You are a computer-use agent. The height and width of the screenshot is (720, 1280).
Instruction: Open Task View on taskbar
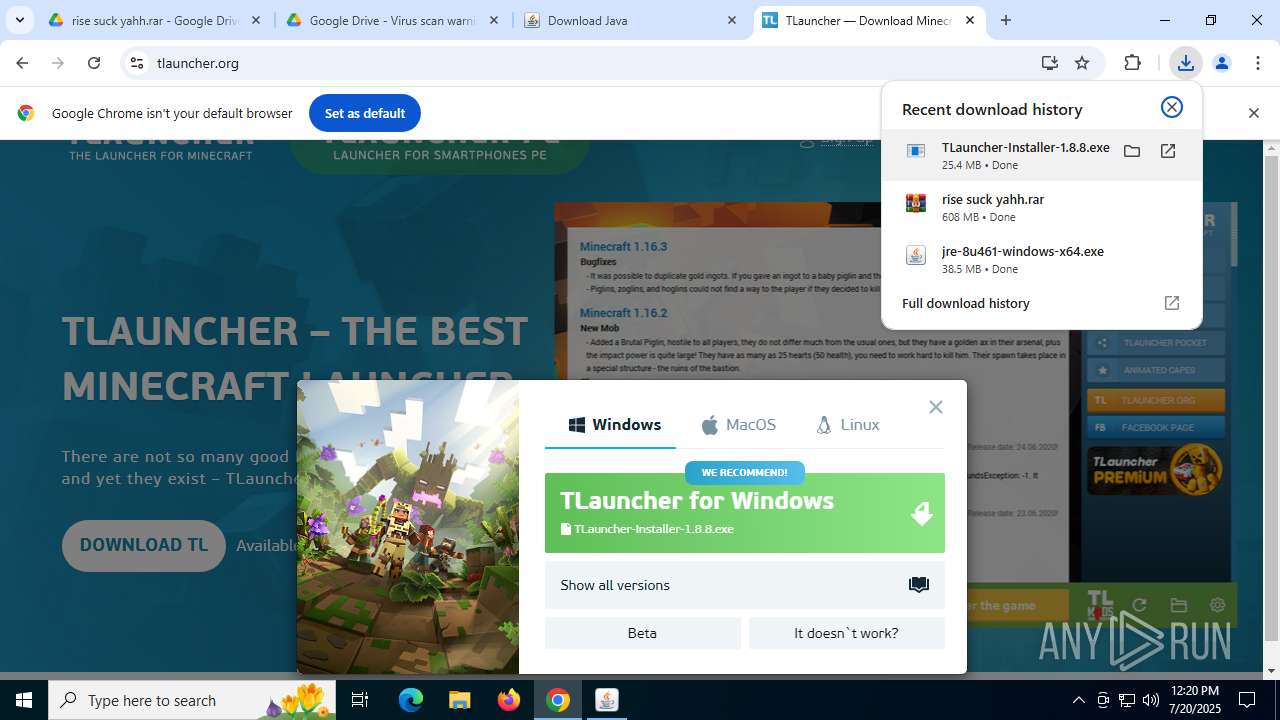pos(361,700)
